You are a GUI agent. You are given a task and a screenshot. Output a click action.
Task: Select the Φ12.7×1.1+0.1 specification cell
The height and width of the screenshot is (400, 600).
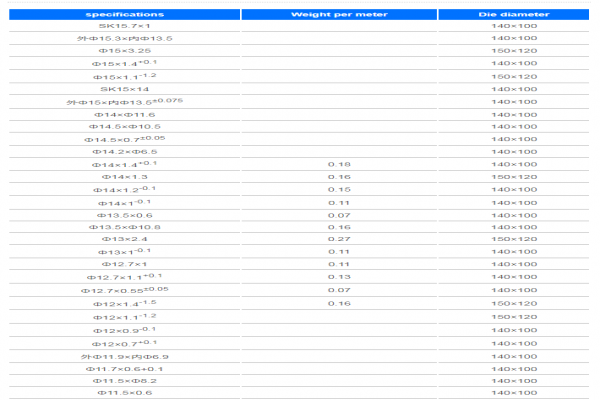point(125,277)
